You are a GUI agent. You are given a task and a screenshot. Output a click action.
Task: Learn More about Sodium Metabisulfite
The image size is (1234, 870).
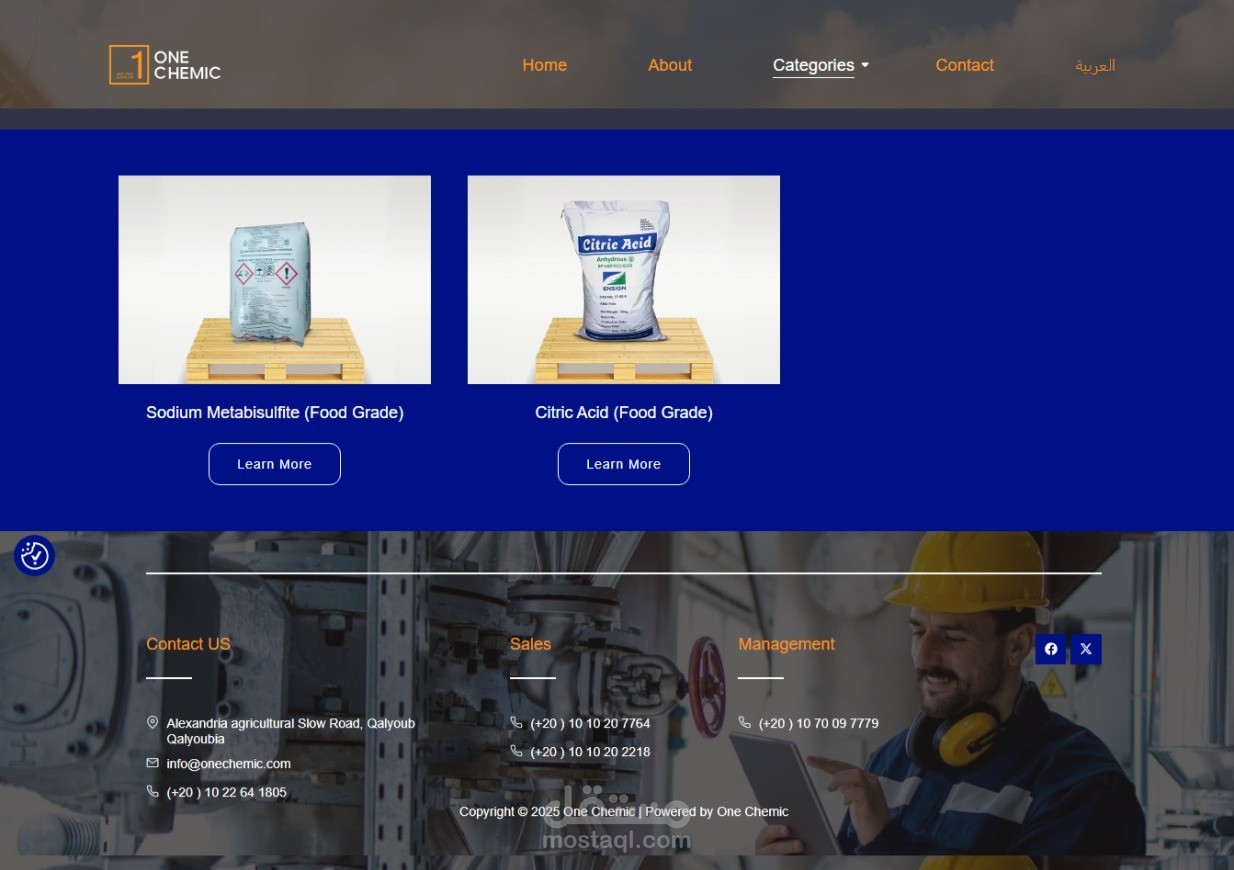274,464
